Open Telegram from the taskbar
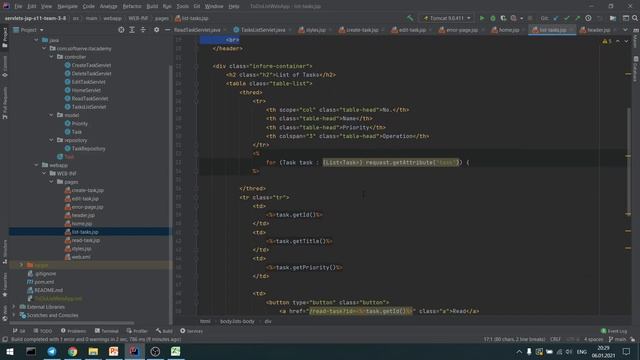 (x=52, y=351)
